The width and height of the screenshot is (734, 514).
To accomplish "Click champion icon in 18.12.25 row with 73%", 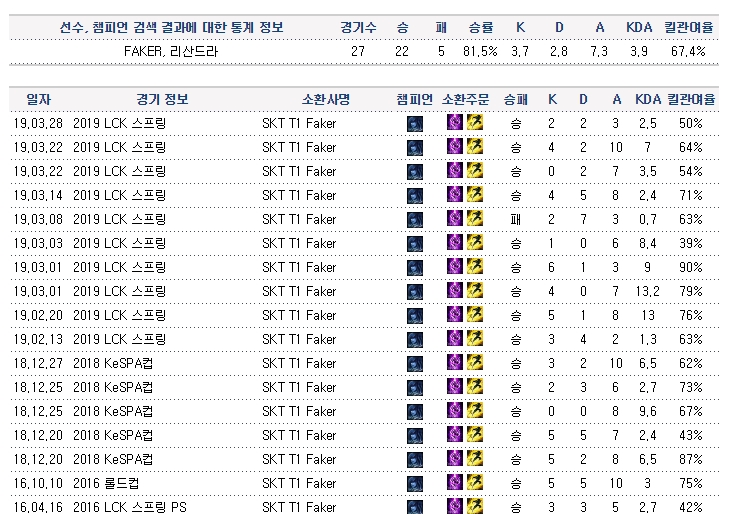I will pos(415,388).
